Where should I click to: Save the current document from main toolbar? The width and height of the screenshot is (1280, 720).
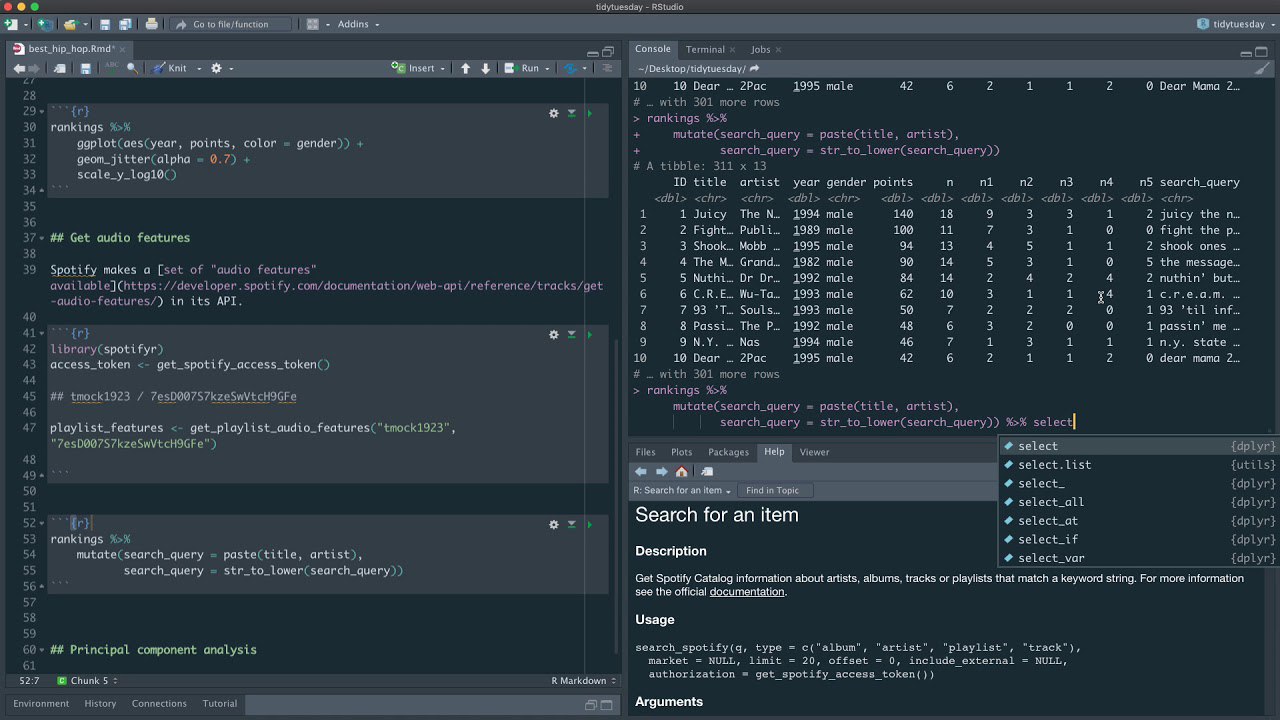coord(105,24)
